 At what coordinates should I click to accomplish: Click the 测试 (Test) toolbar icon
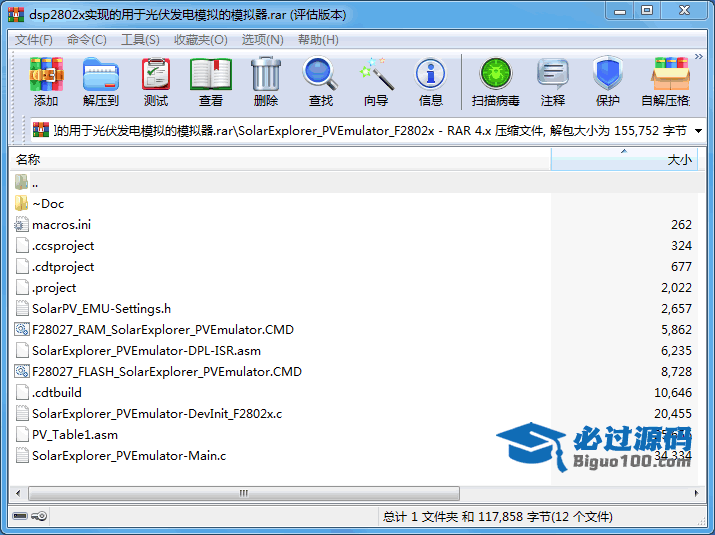tap(156, 81)
